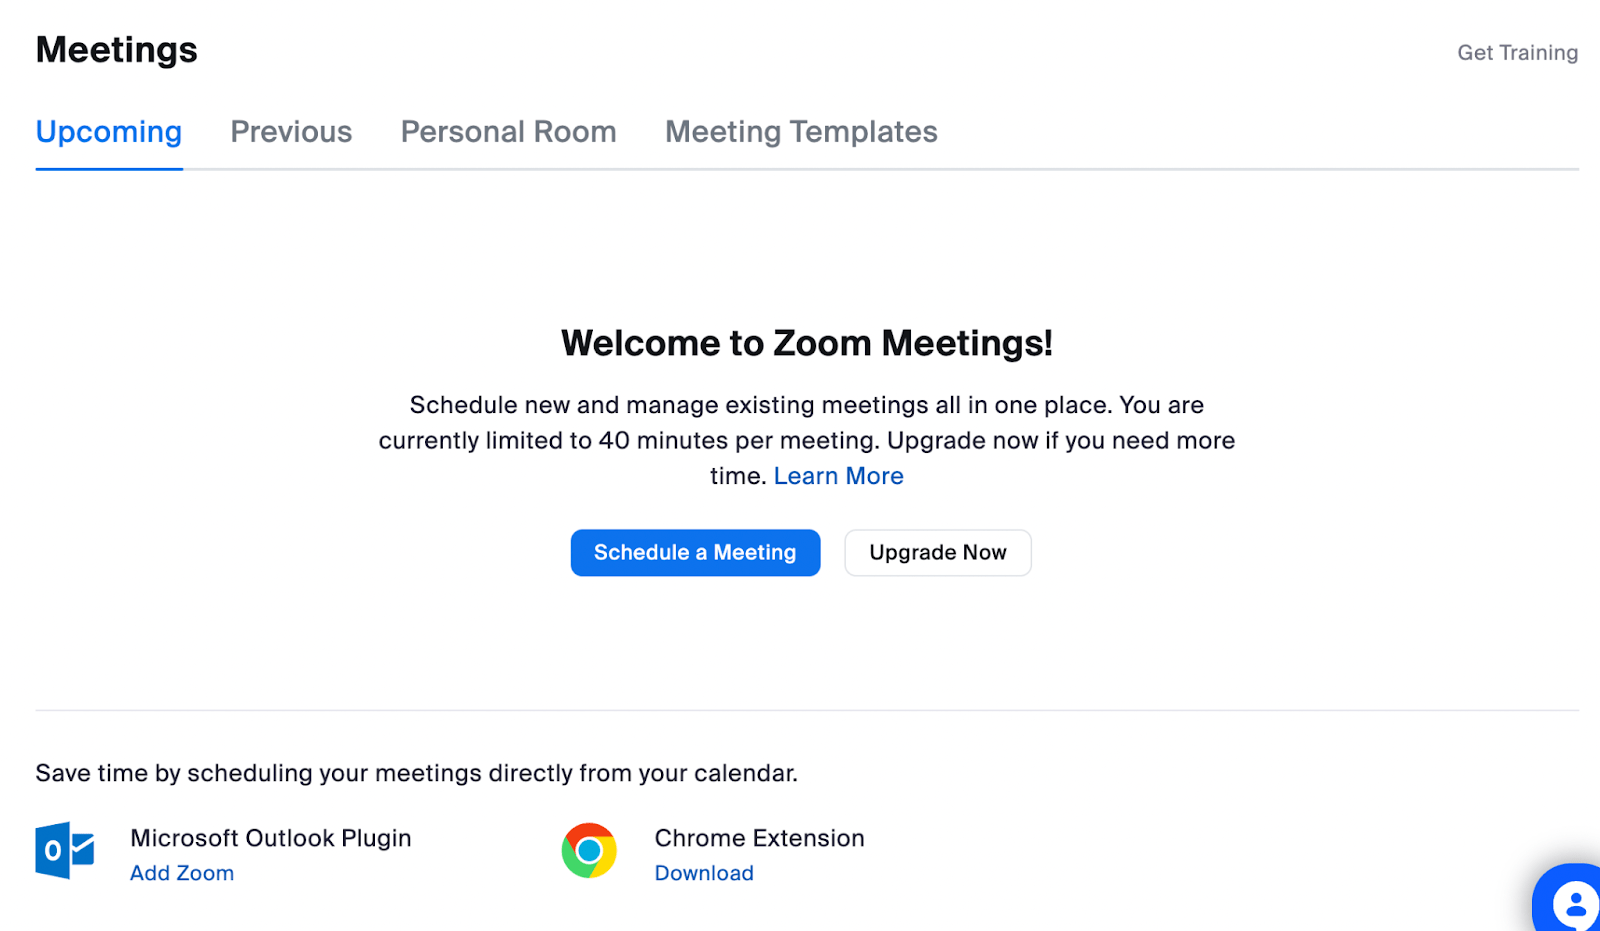Image resolution: width=1600 pixels, height=931 pixels.
Task: Click the blue Upcoming tab underline indicator
Action: (x=108, y=168)
